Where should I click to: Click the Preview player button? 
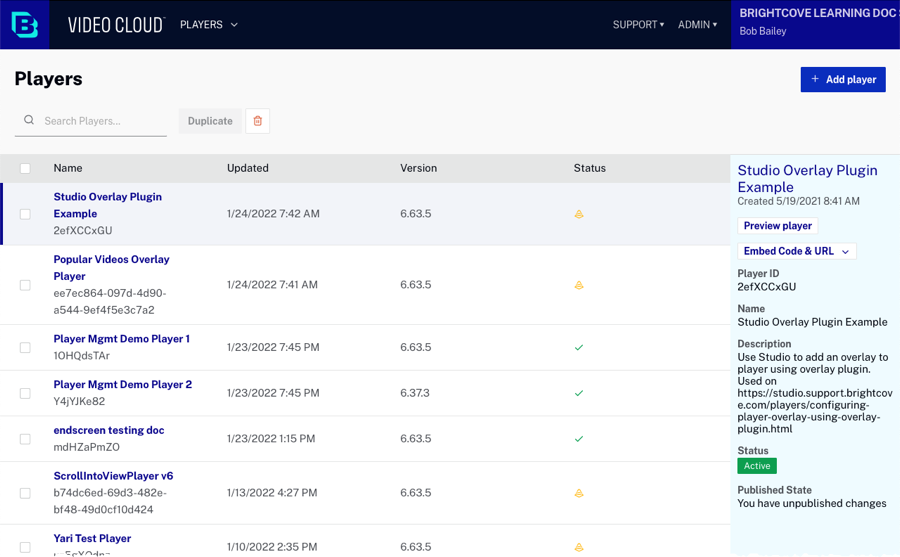click(777, 226)
